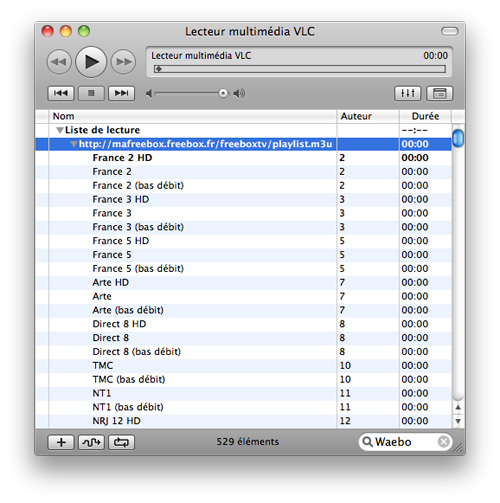Click the scroll up arrow
Image resolution: width=500 pixels, height=503 pixels.
(x=458, y=407)
